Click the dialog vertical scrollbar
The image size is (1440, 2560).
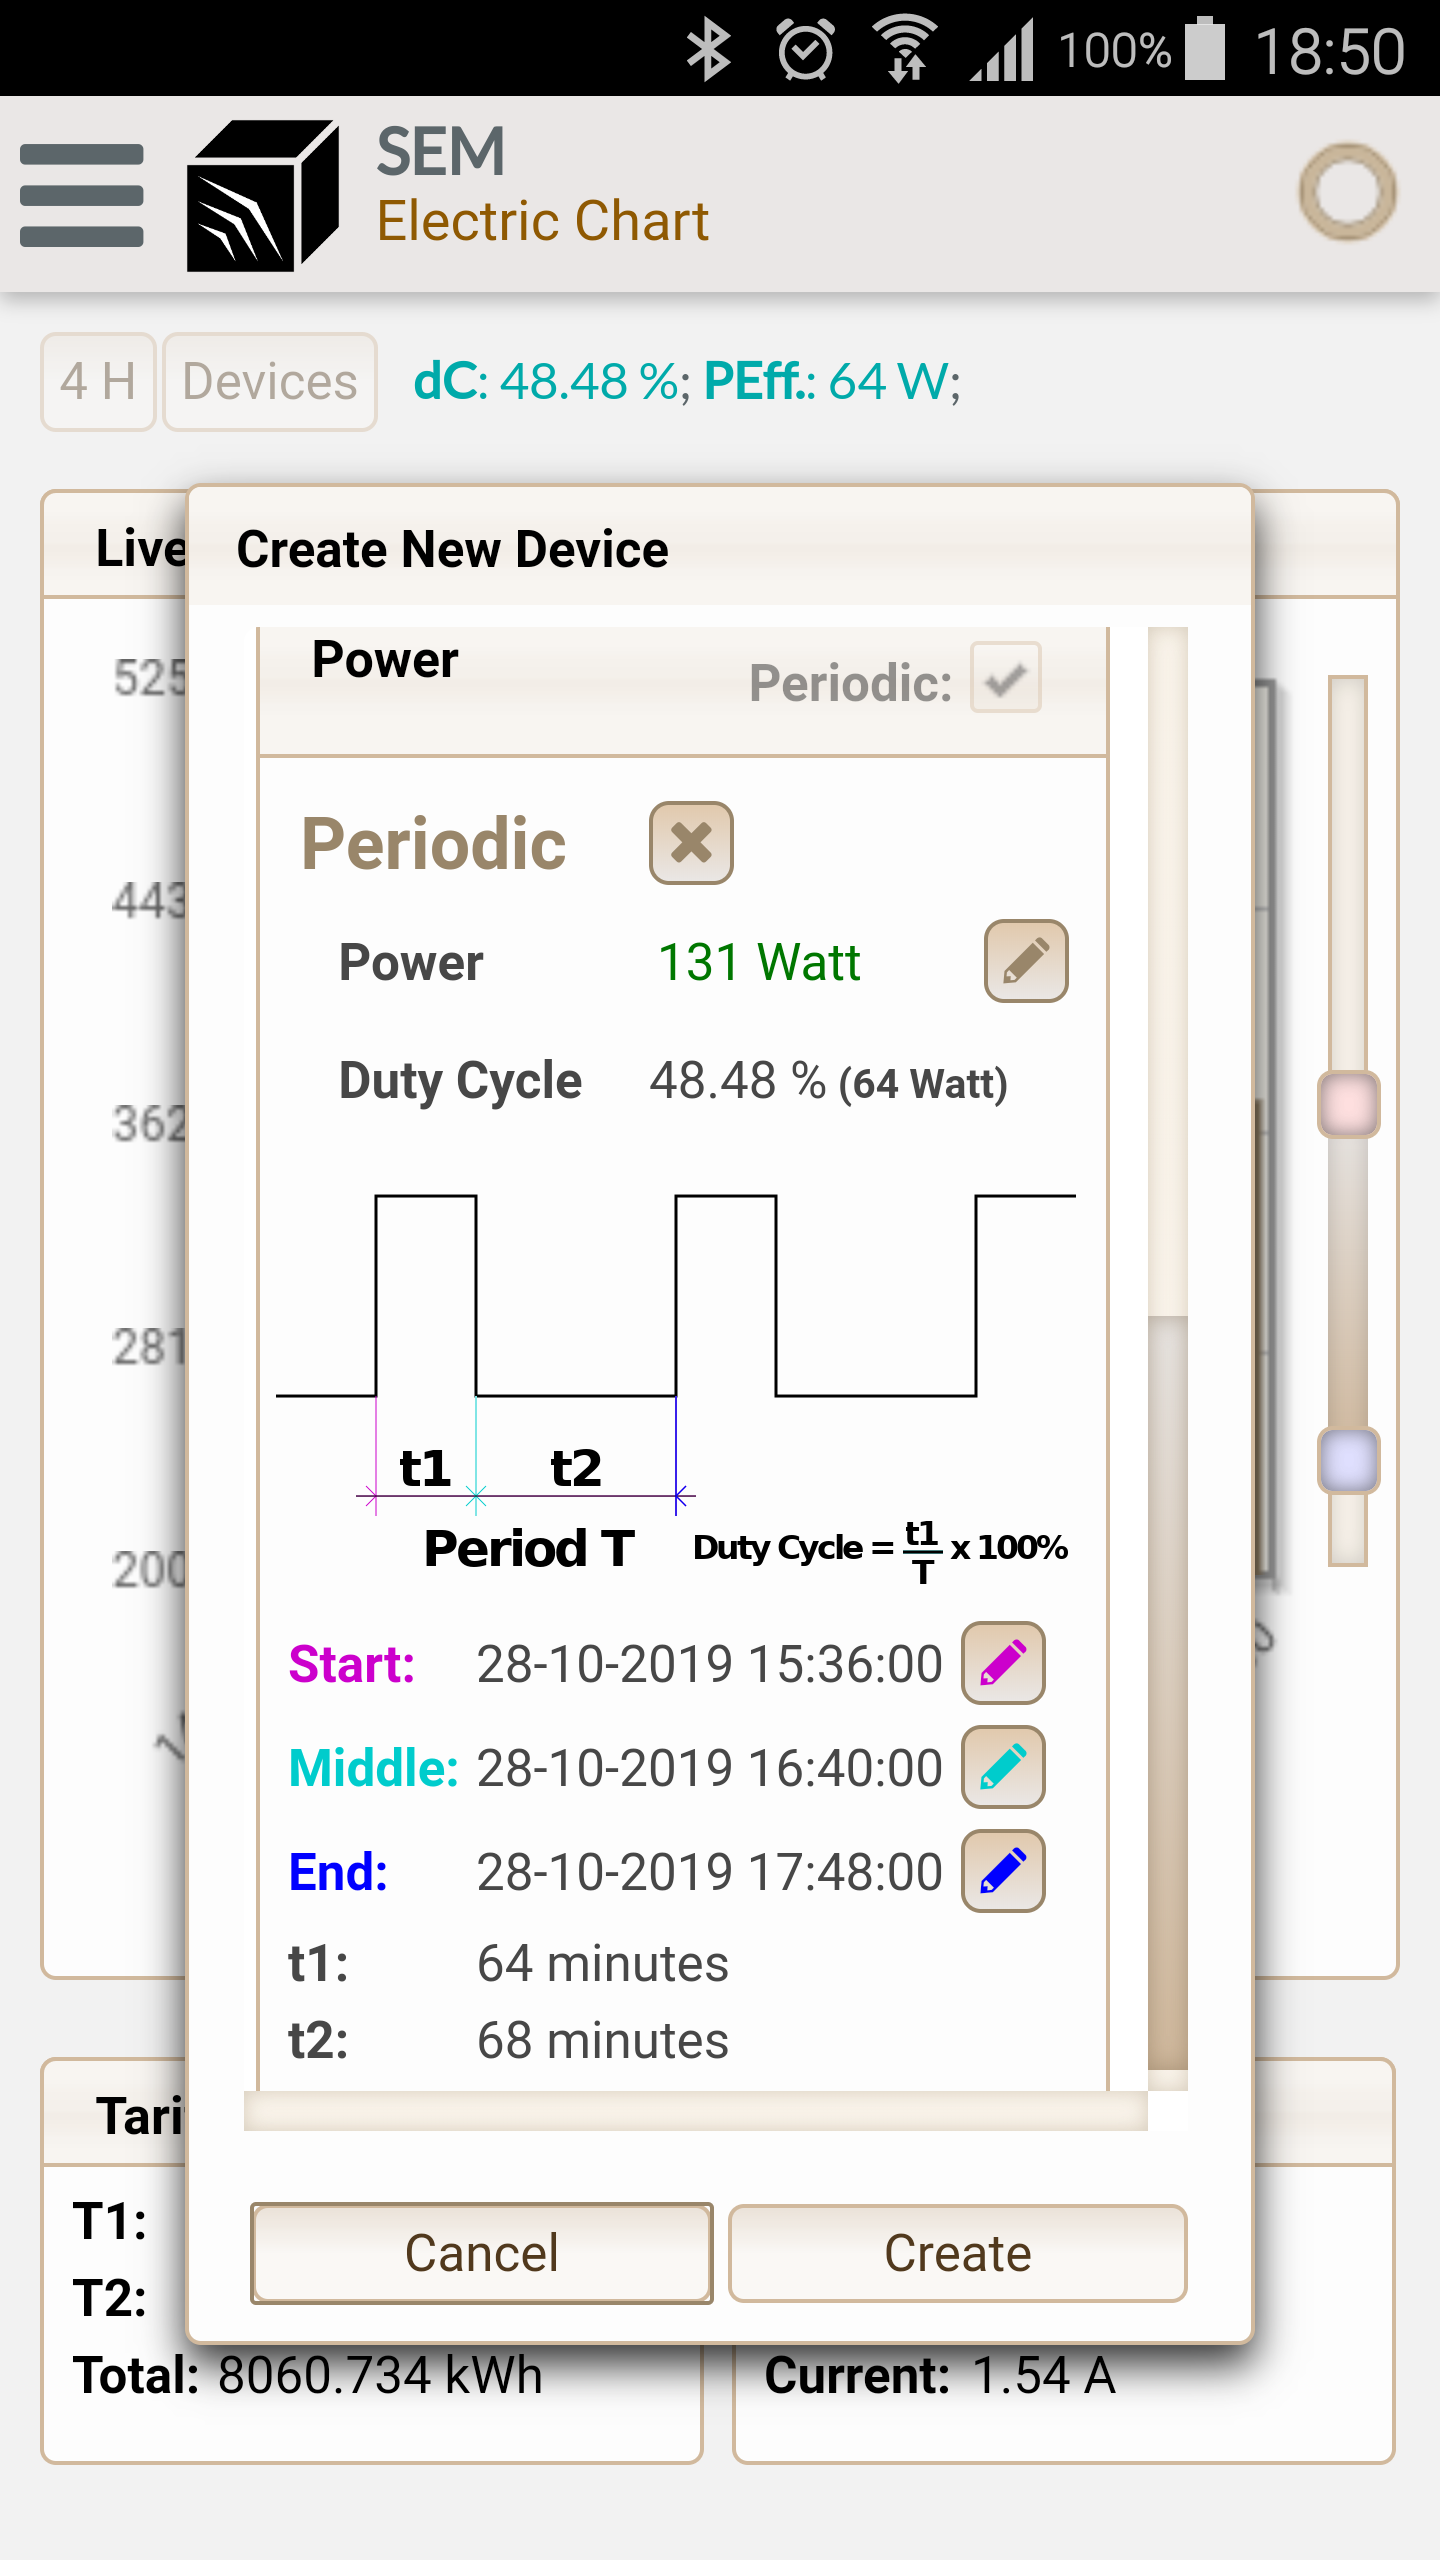(x=1167, y=1690)
